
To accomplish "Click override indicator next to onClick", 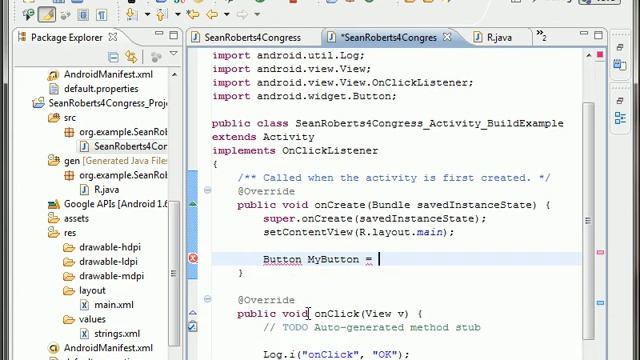I will [193, 313].
